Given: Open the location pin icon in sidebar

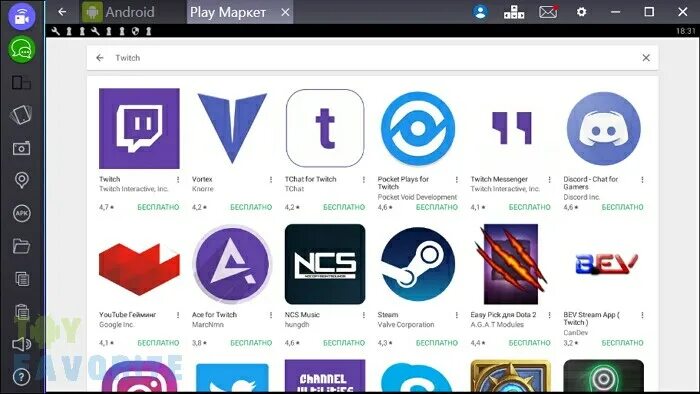Looking at the screenshot, I should (x=21, y=180).
